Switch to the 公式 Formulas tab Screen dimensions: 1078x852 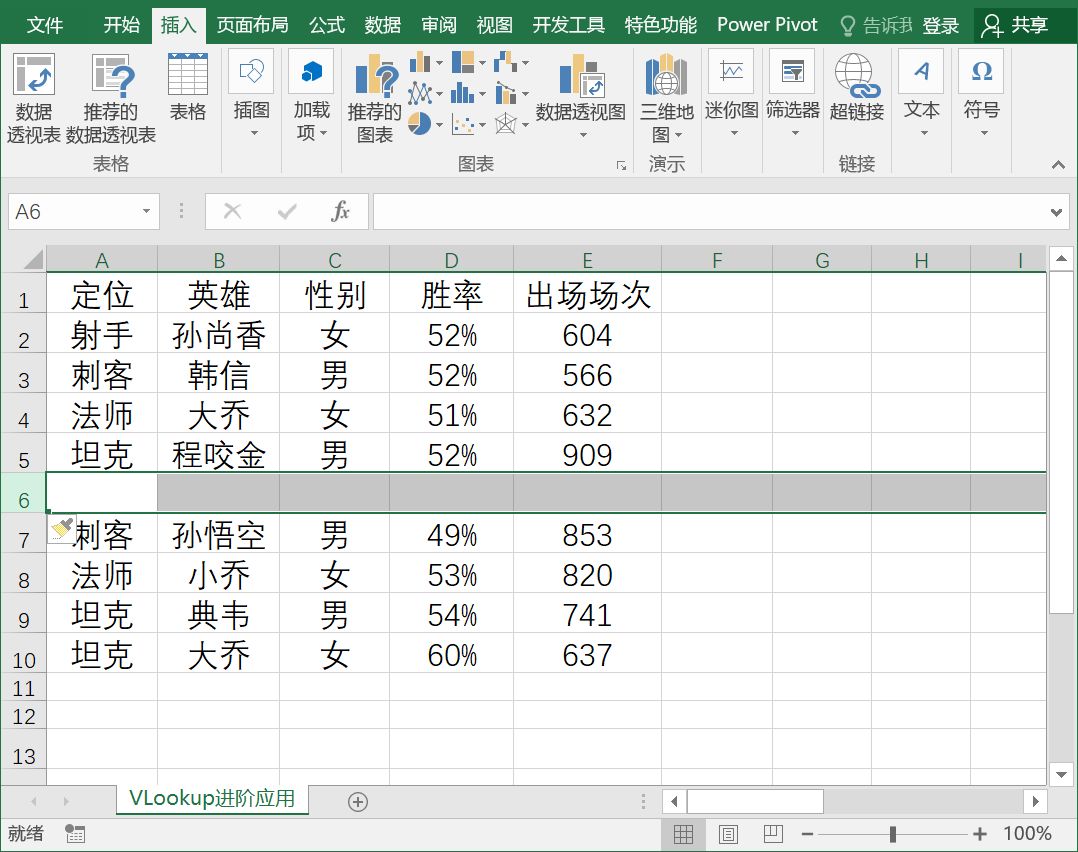[x=327, y=25]
